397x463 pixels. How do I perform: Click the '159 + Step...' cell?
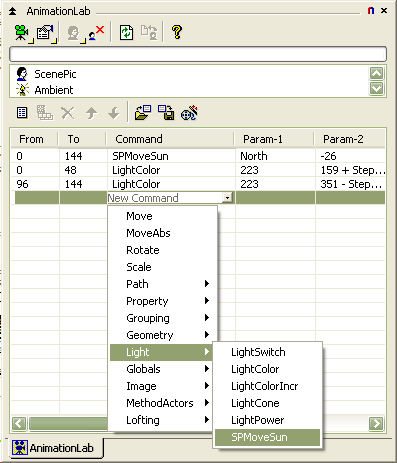tap(351, 170)
